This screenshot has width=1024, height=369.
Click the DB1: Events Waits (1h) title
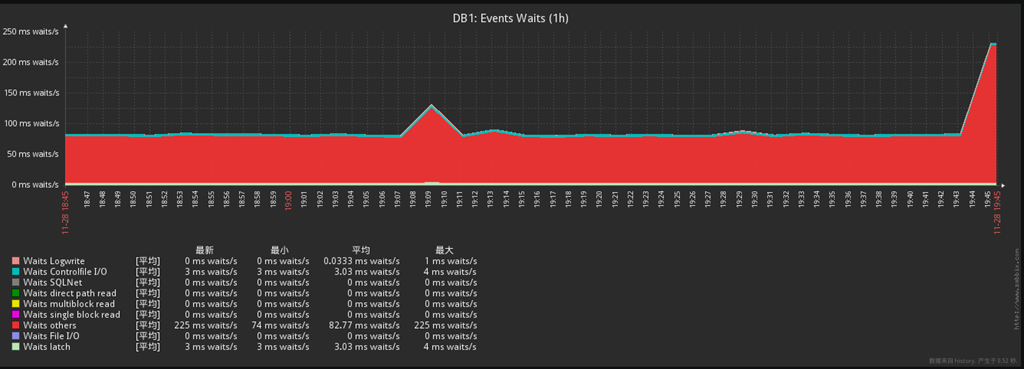pyautogui.click(x=511, y=18)
